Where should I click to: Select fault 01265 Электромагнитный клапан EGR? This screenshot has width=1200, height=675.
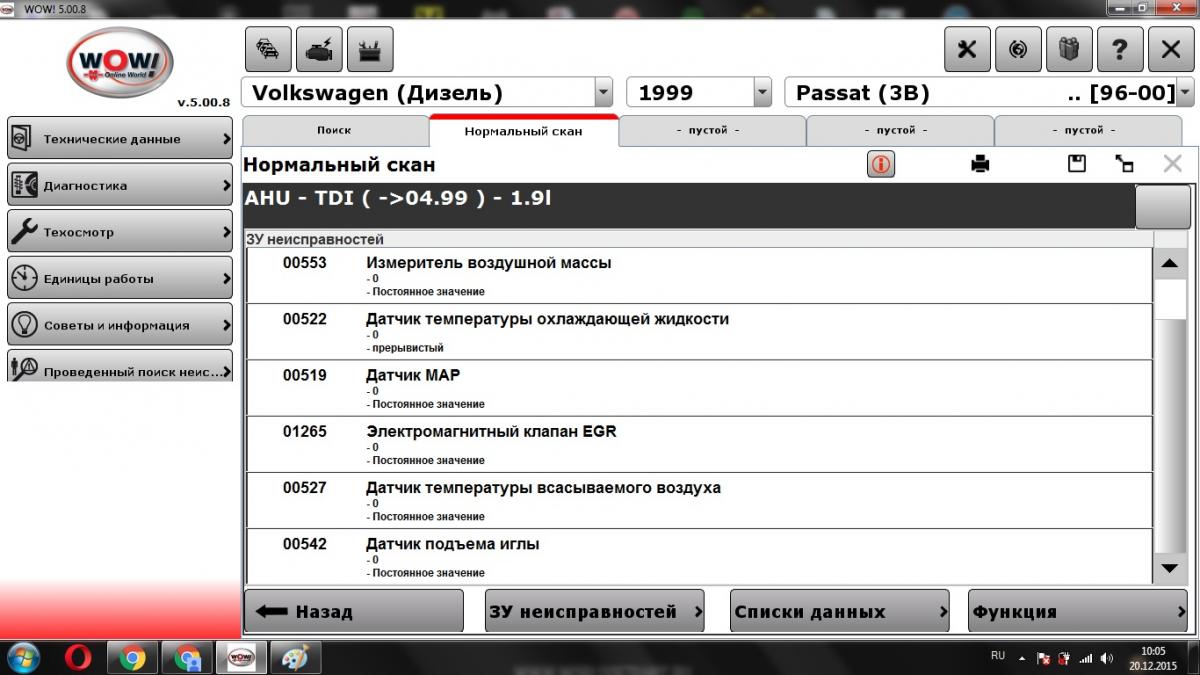pyautogui.click(x=699, y=444)
